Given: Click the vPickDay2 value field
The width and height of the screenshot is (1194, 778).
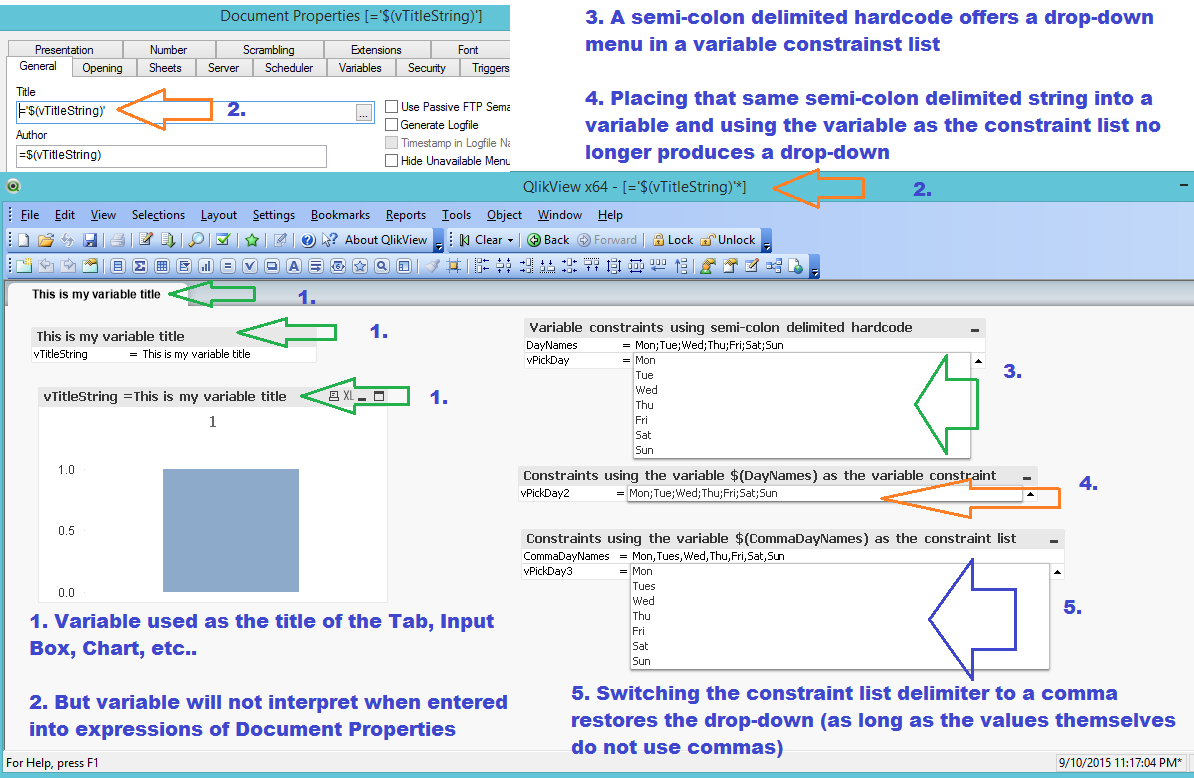Looking at the screenshot, I should pos(825,494).
